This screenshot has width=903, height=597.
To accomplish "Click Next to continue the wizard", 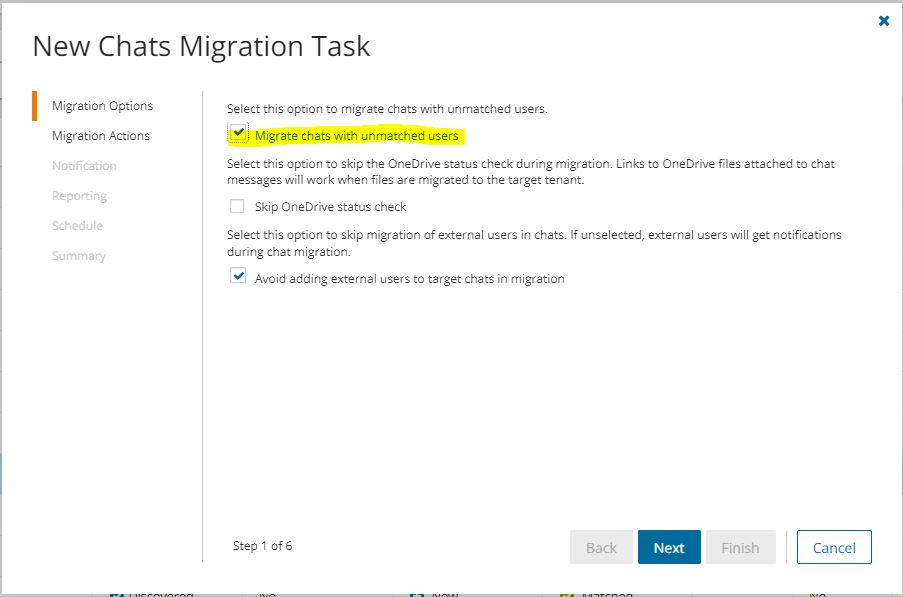I will click(669, 547).
